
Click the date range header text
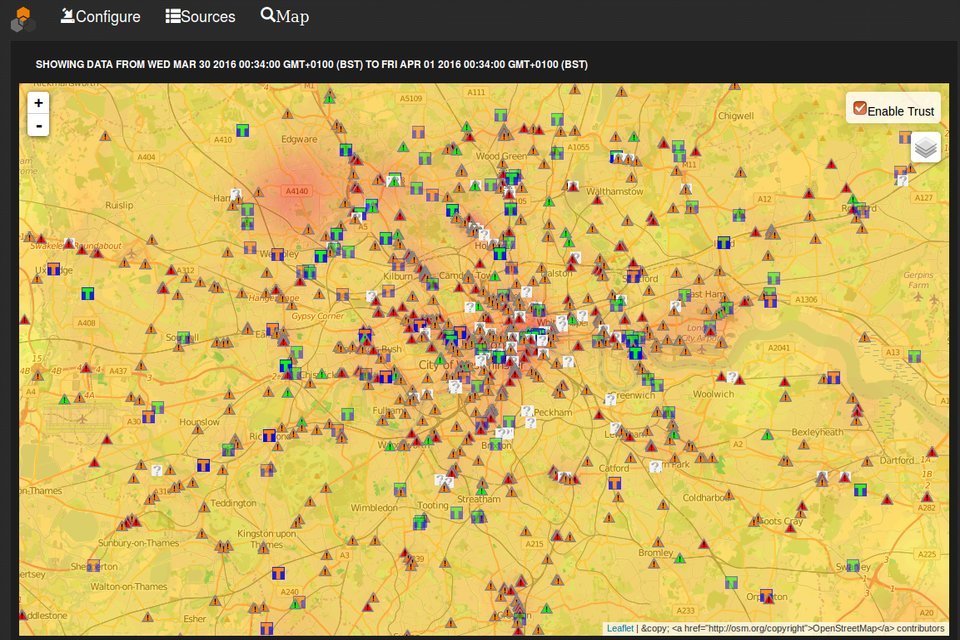click(x=312, y=64)
